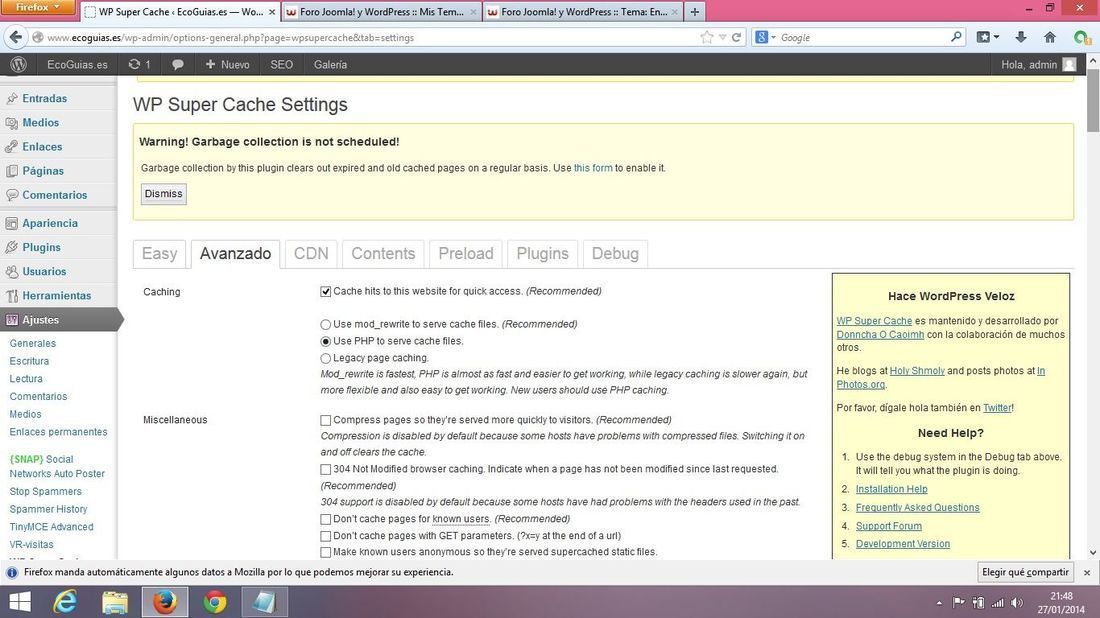Show URL history dropdown arrow in address bar

(x=723, y=37)
